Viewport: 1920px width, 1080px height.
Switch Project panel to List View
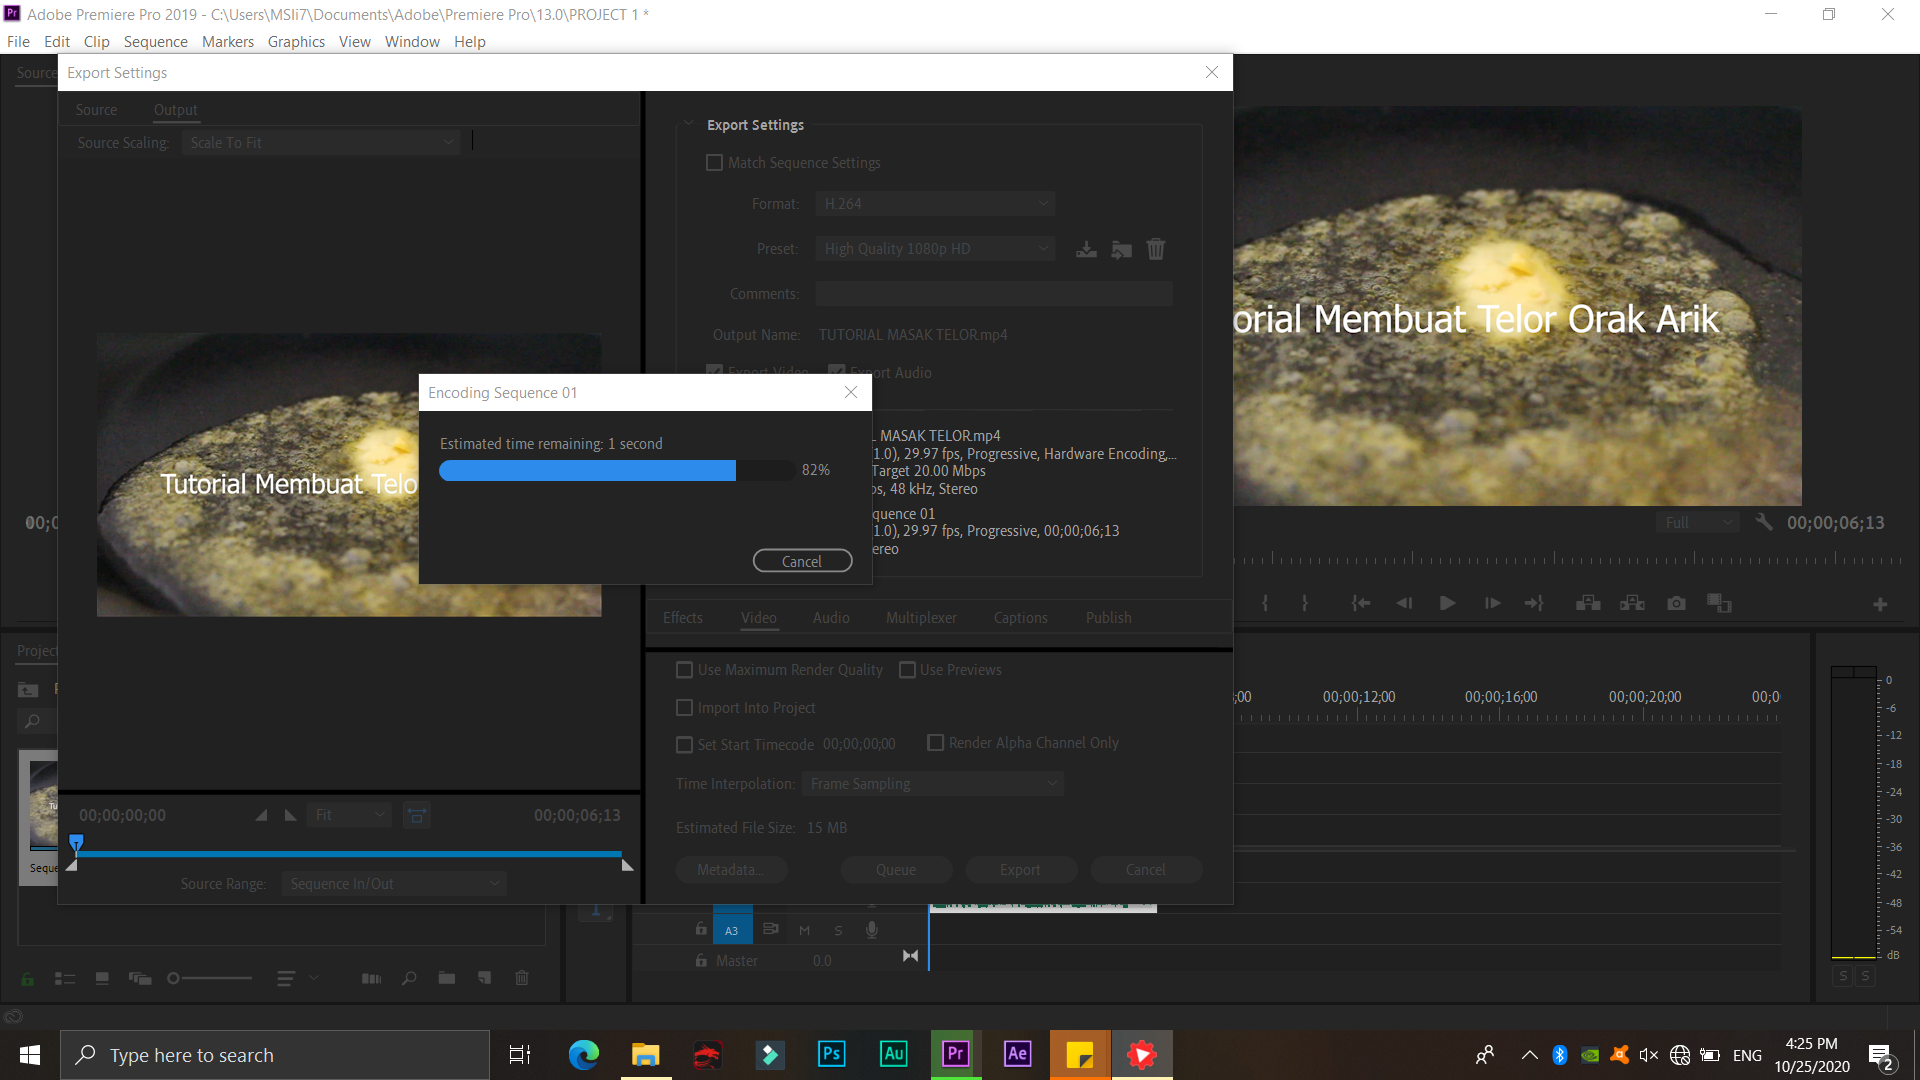(65, 978)
